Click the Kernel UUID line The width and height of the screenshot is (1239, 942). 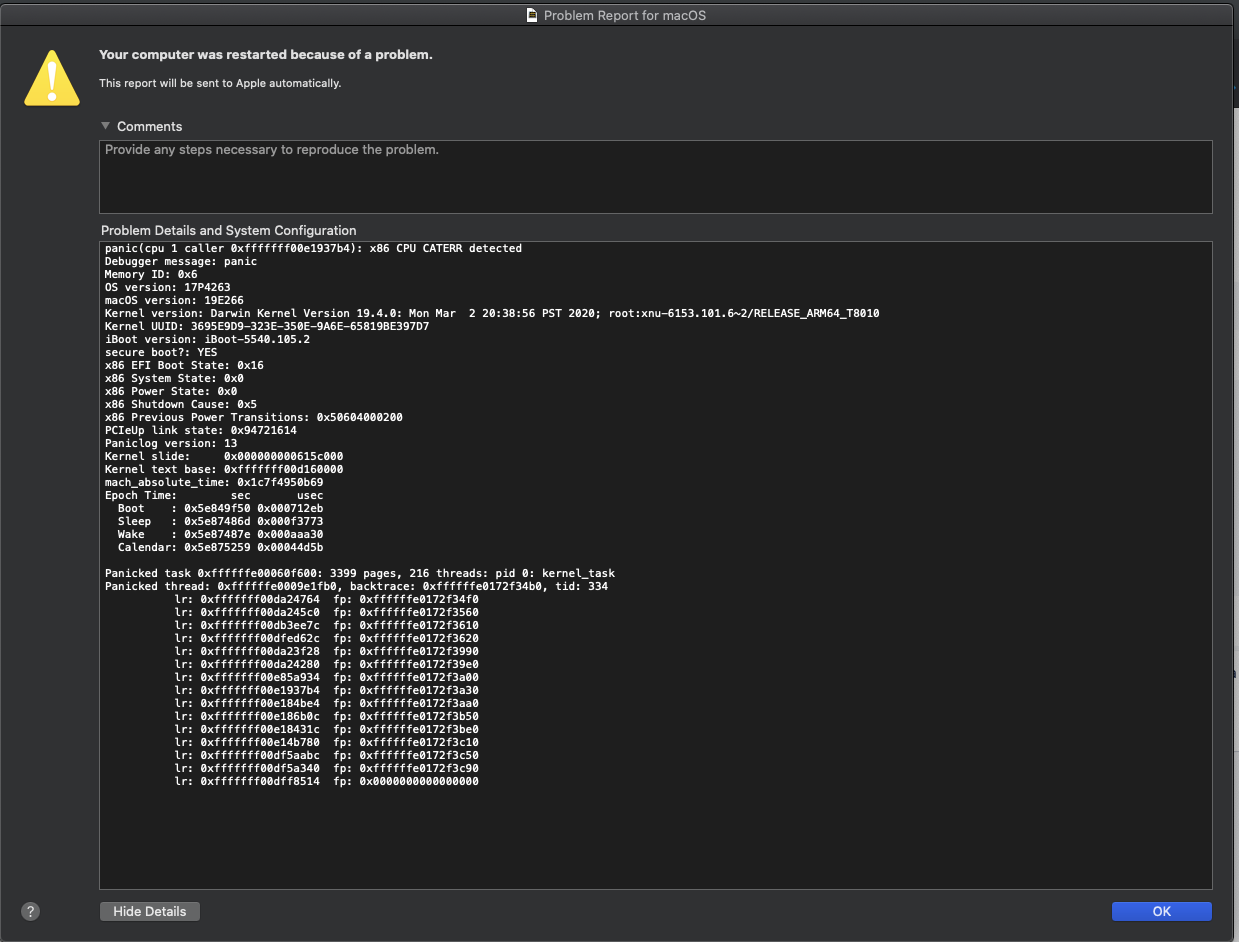[x=267, y=326]
